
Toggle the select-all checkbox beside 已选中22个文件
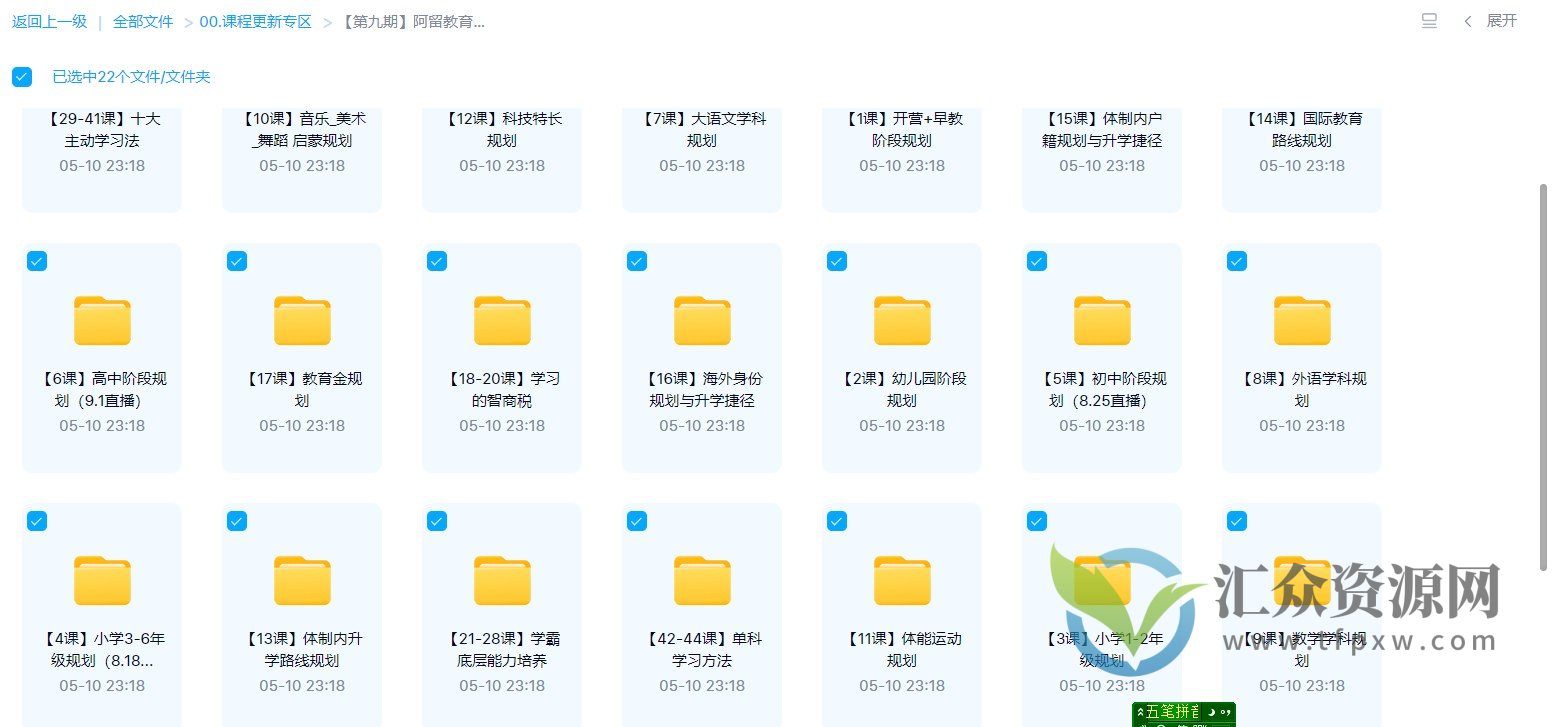[22, 77]
